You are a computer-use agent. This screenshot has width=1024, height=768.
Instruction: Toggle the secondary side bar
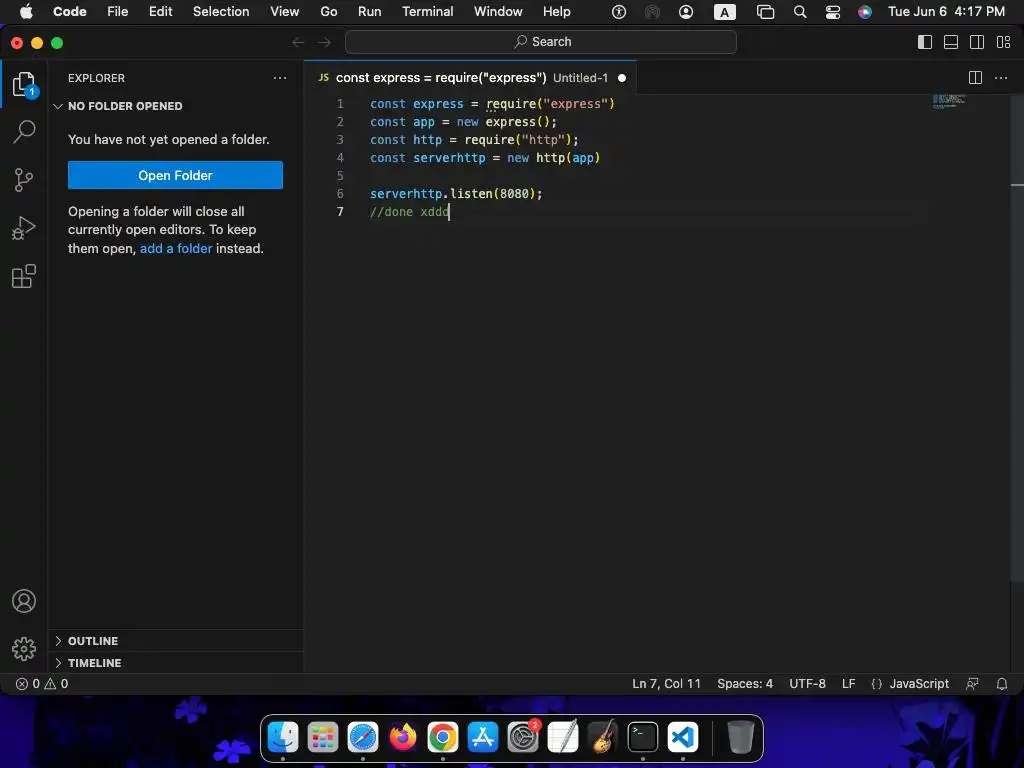[977, 42]
